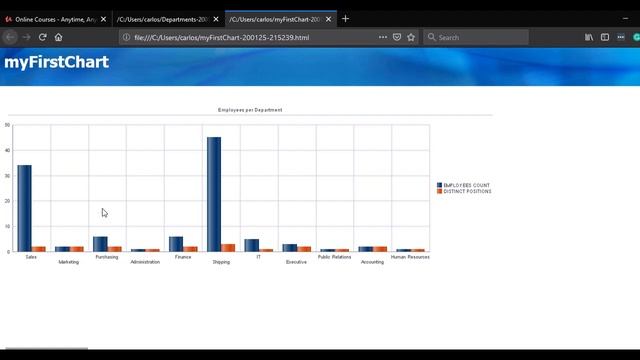Click the Shipping blue employees bar
The height and width of the screenshot is (360, 640).
214,194
